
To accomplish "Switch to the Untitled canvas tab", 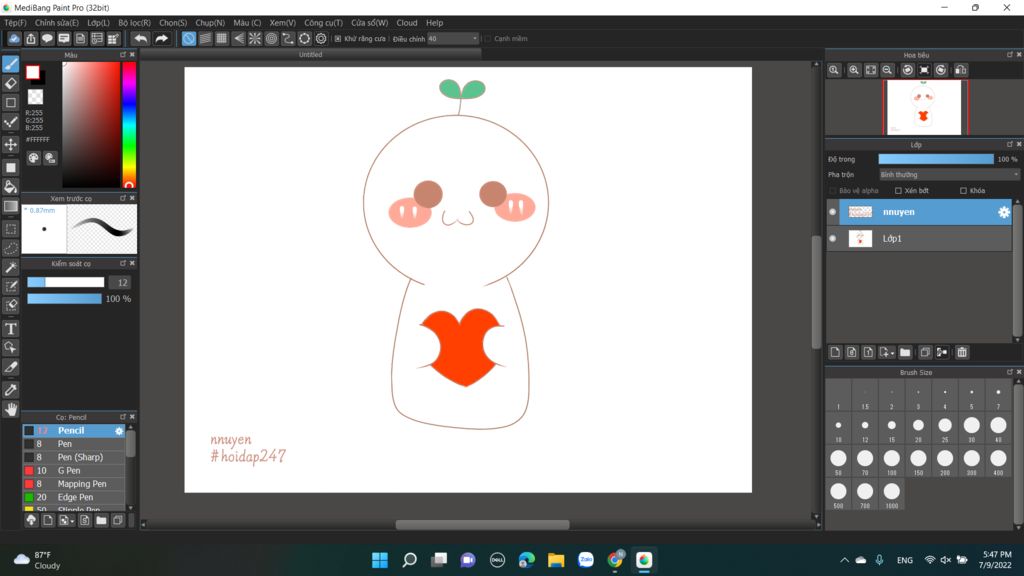I will 310,55.
